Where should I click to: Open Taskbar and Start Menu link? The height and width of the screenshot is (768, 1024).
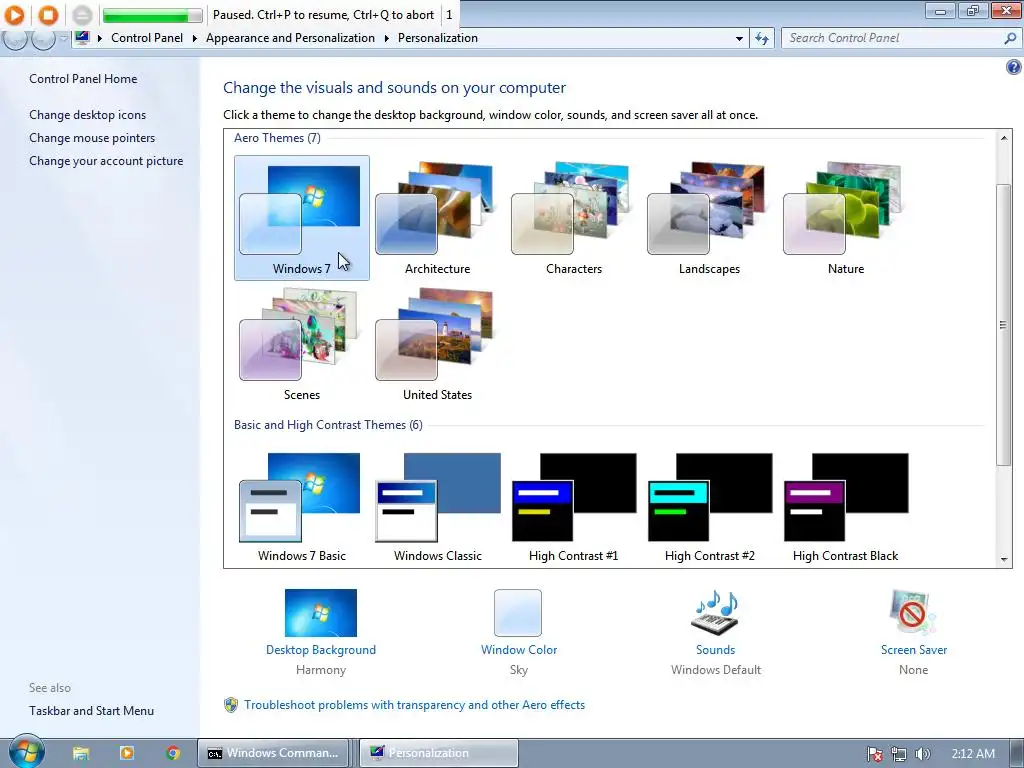click(91, 711)
